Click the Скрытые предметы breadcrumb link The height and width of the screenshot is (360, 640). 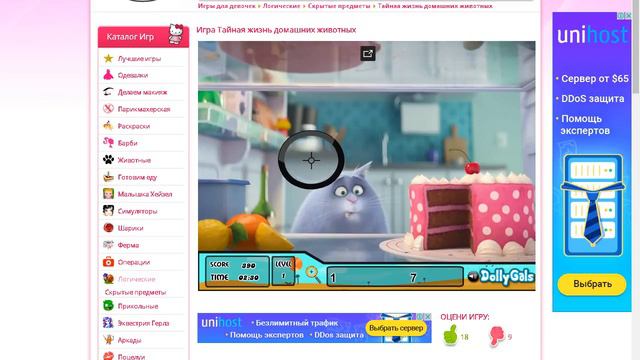339,6
